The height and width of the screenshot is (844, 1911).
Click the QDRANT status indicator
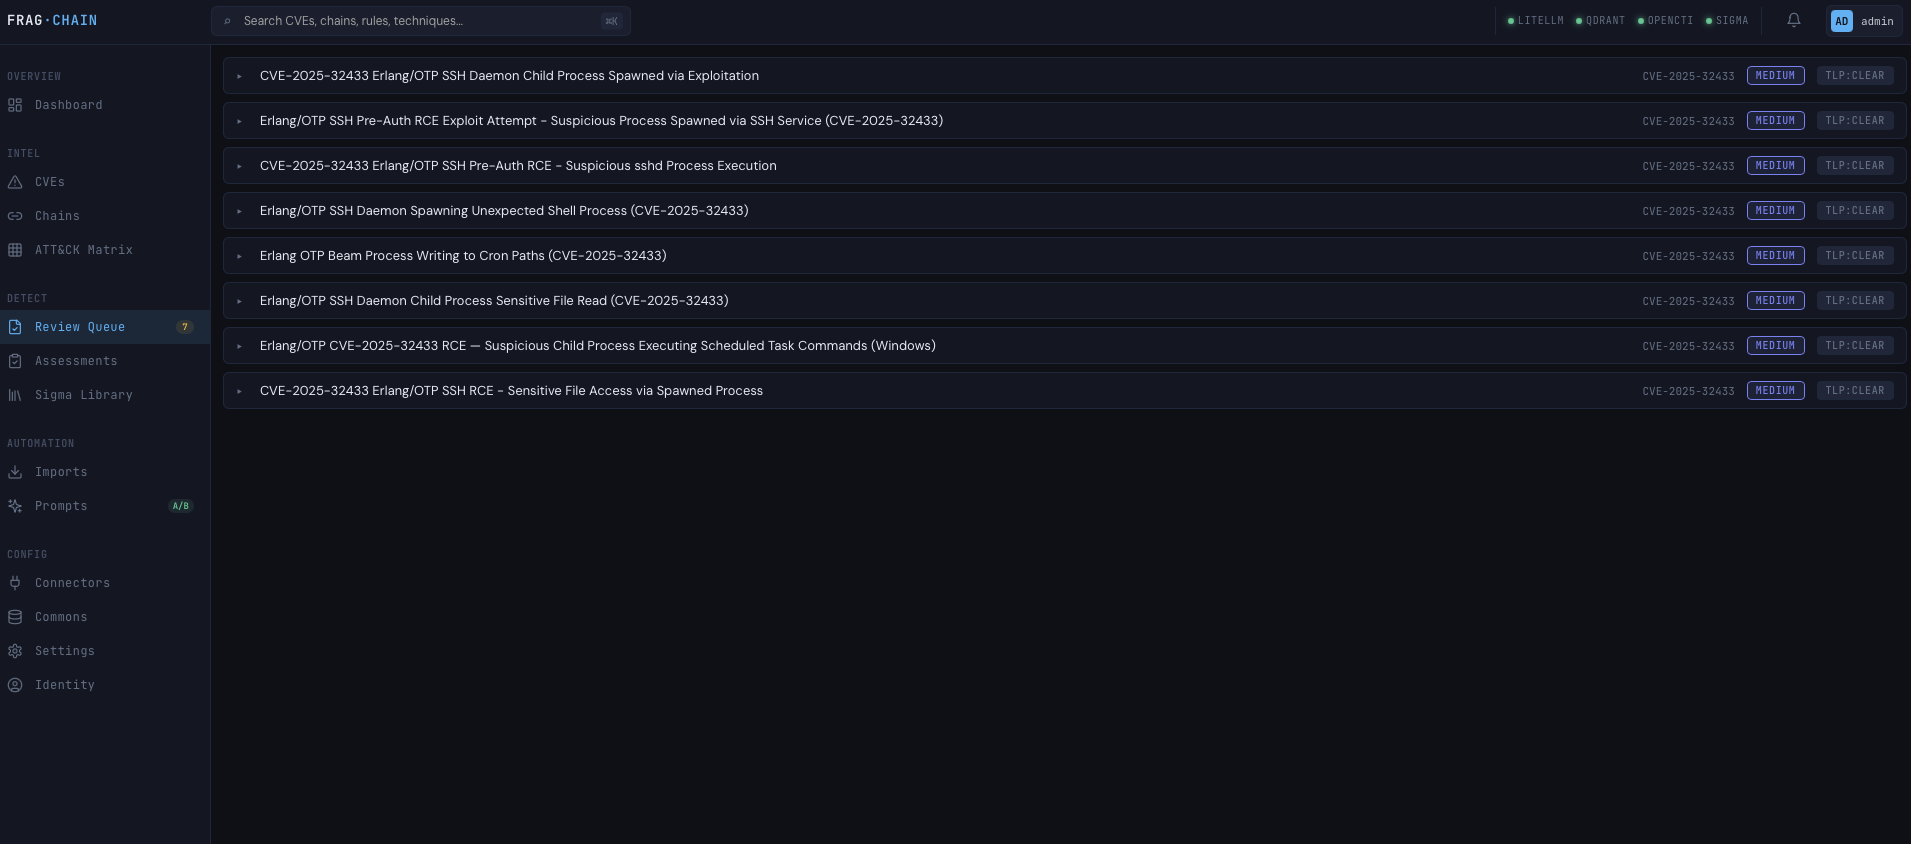(x=1600, y=21)
